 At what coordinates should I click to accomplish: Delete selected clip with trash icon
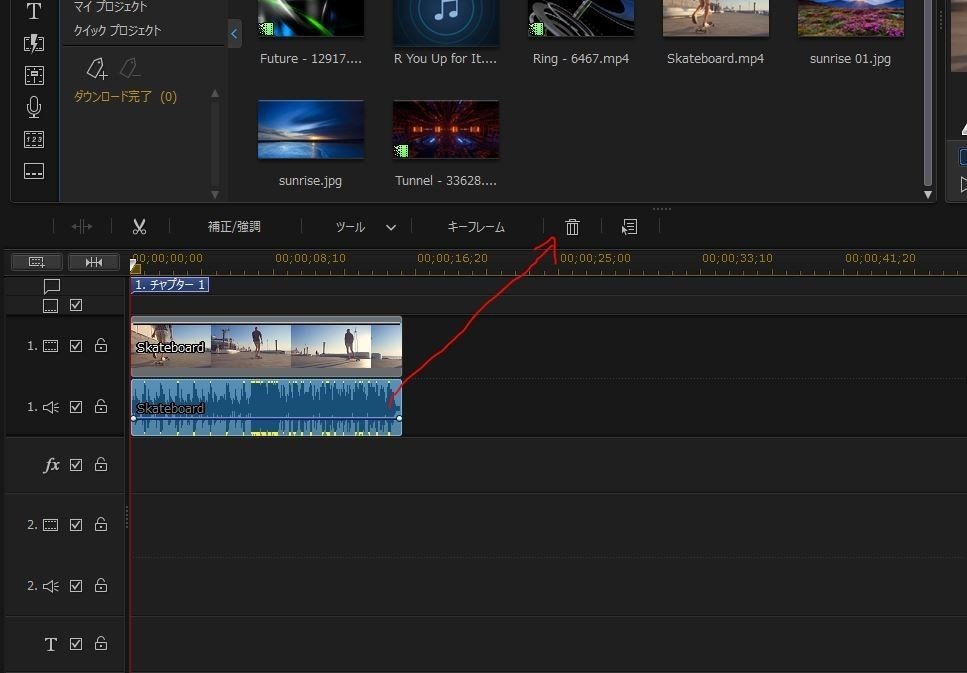coord(572,226)
